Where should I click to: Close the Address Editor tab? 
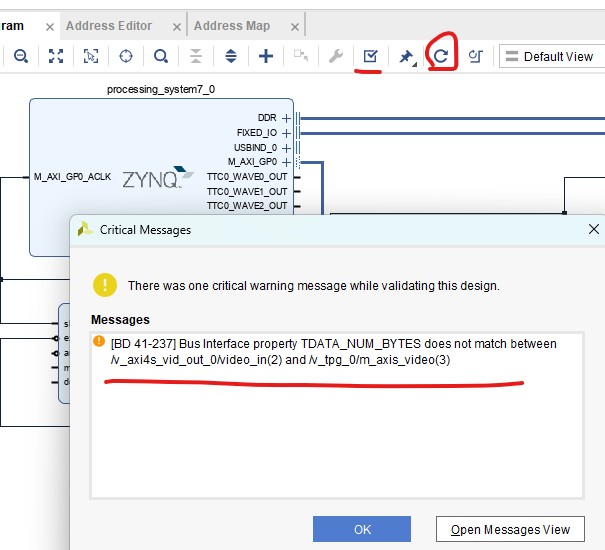coord(177,27)
